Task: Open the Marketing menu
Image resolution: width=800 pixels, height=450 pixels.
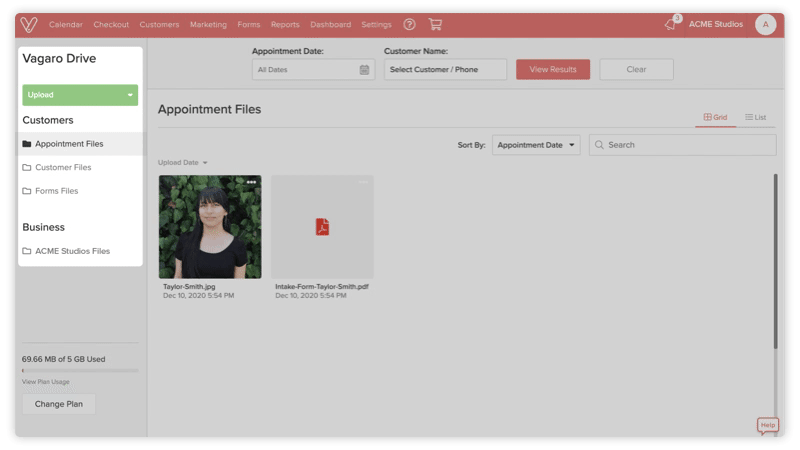Action: pyautogui.click(x=208, y=24)
